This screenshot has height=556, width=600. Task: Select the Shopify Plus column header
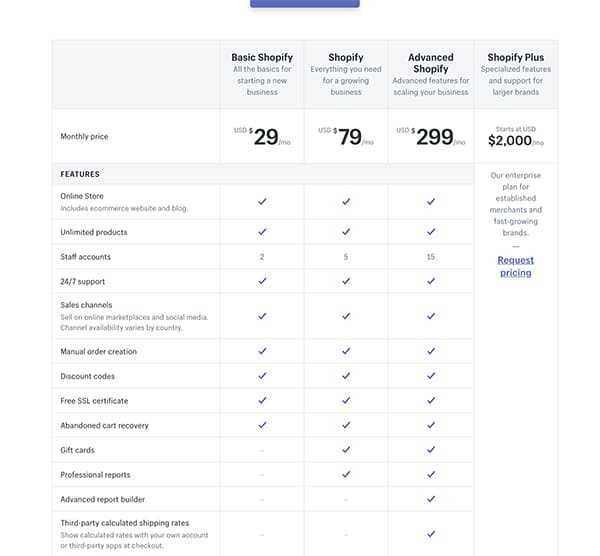[x=515, y=57]
